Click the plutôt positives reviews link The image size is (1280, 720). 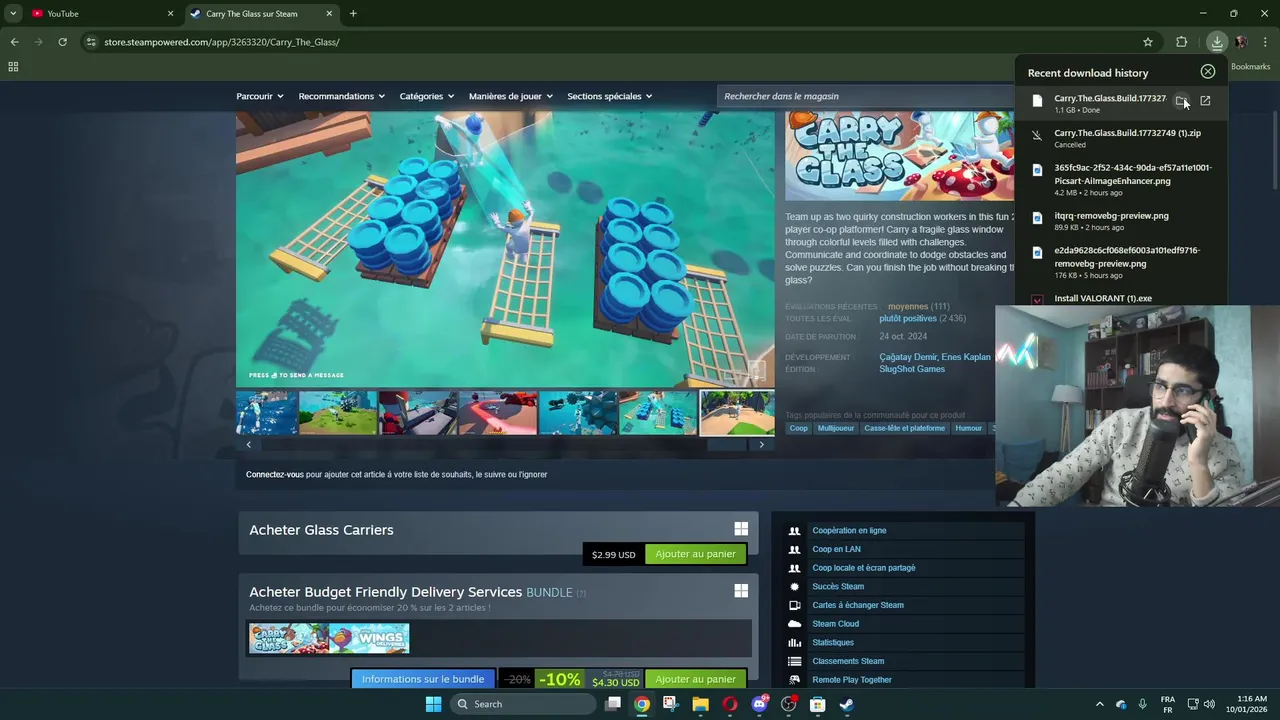(x=908, y=318)
